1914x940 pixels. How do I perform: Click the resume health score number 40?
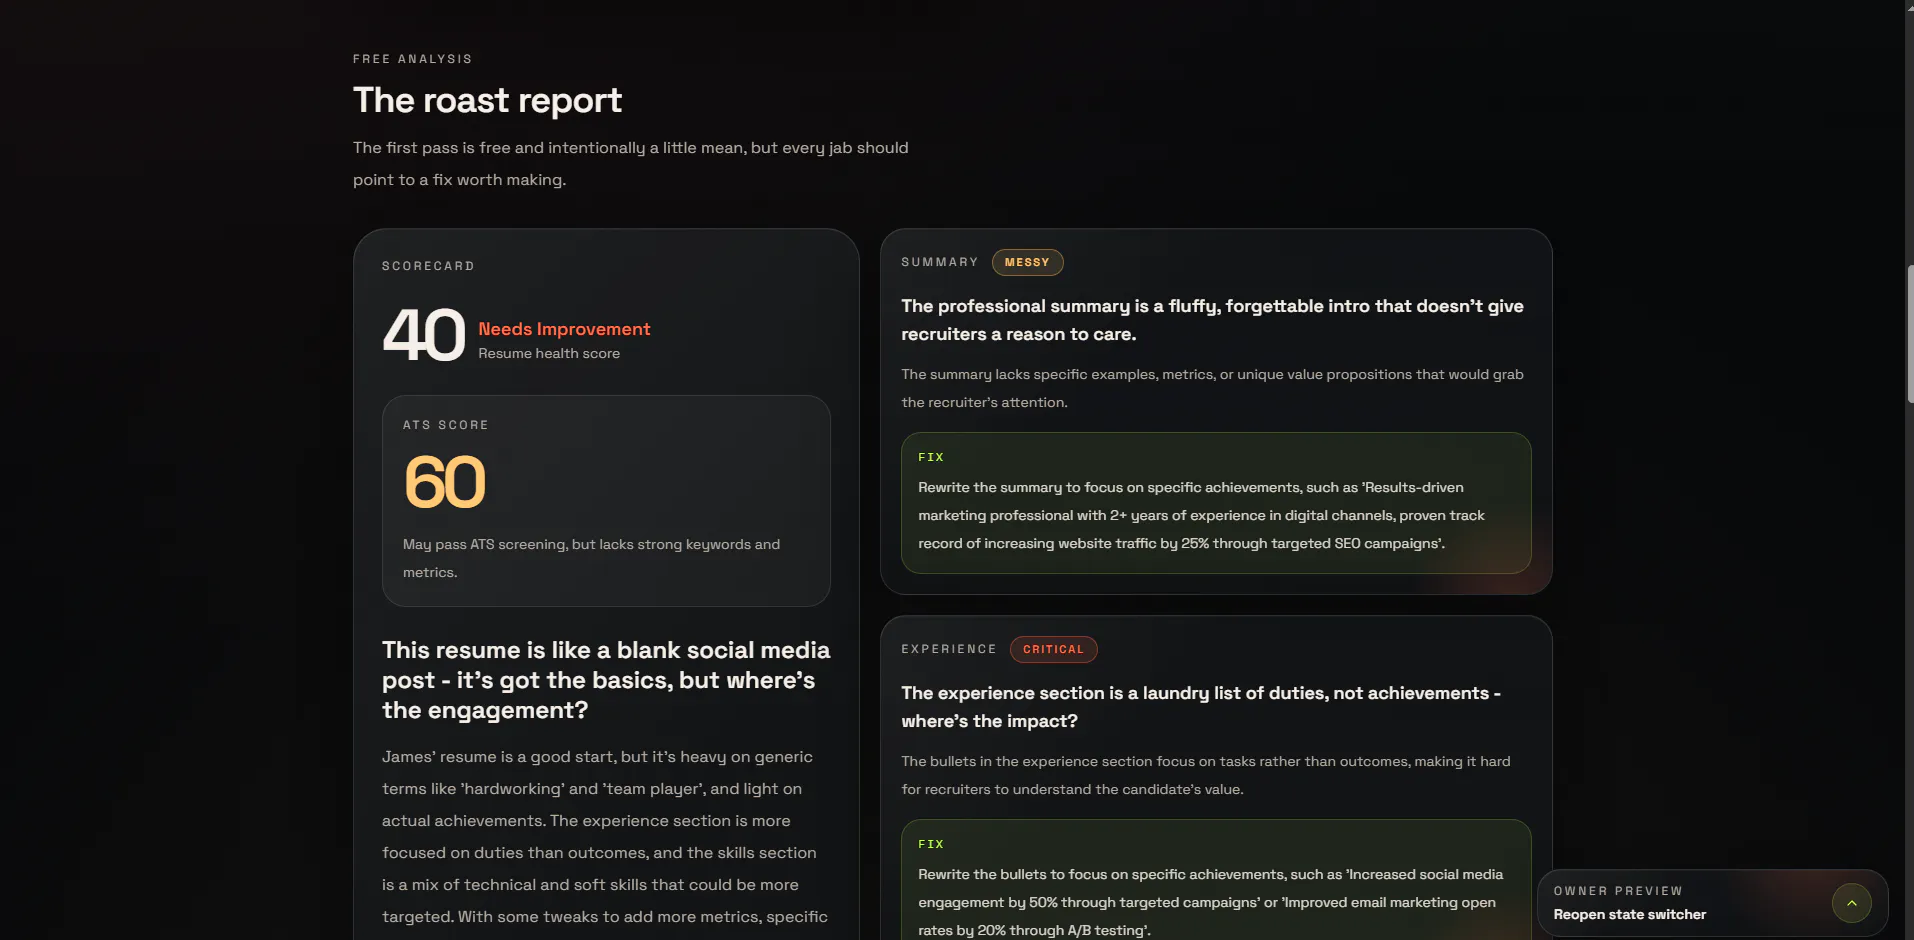click(x=424, y=335)
